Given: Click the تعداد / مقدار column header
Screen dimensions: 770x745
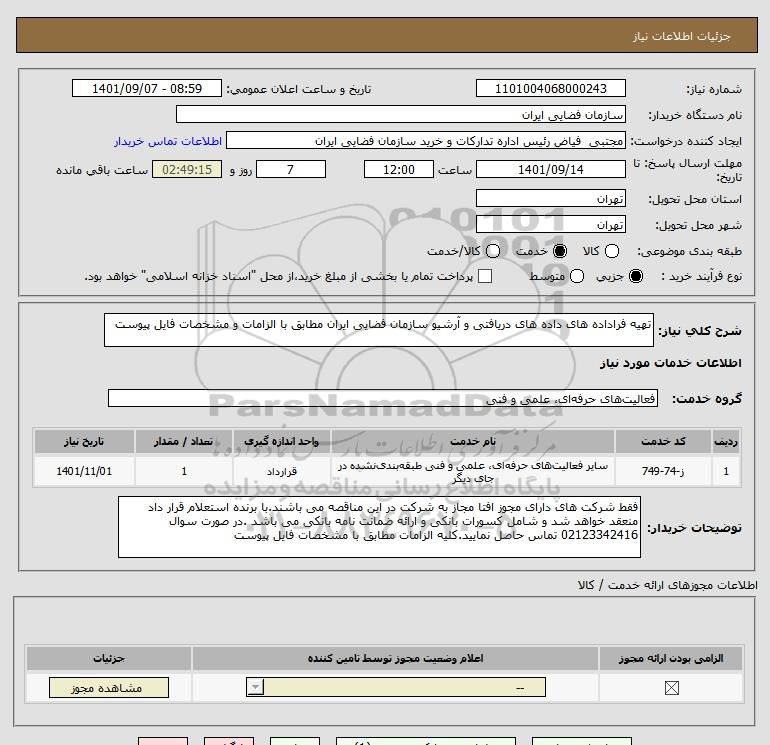Looking at the screenshot, I should tap(184, 441).
